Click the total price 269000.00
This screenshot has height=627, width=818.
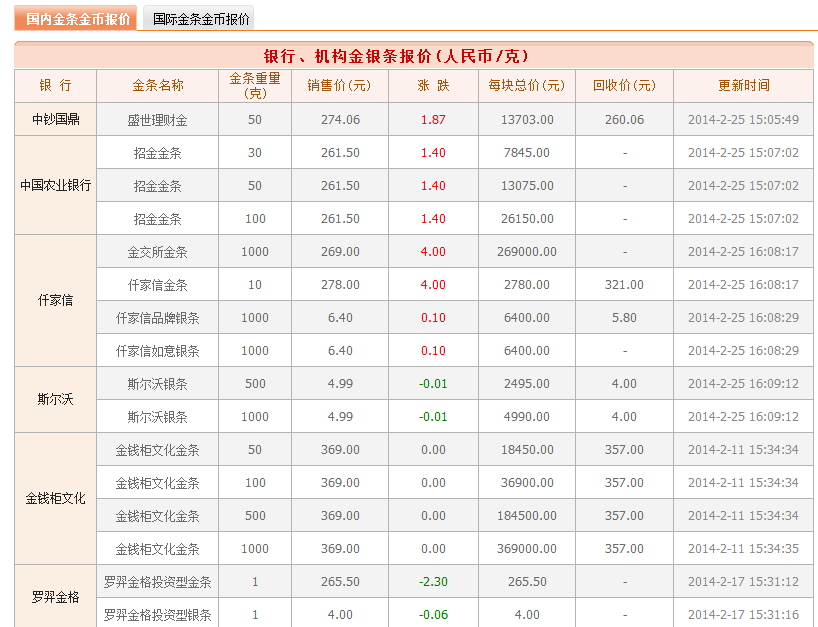pyautogui.click(x=527, y=251)
